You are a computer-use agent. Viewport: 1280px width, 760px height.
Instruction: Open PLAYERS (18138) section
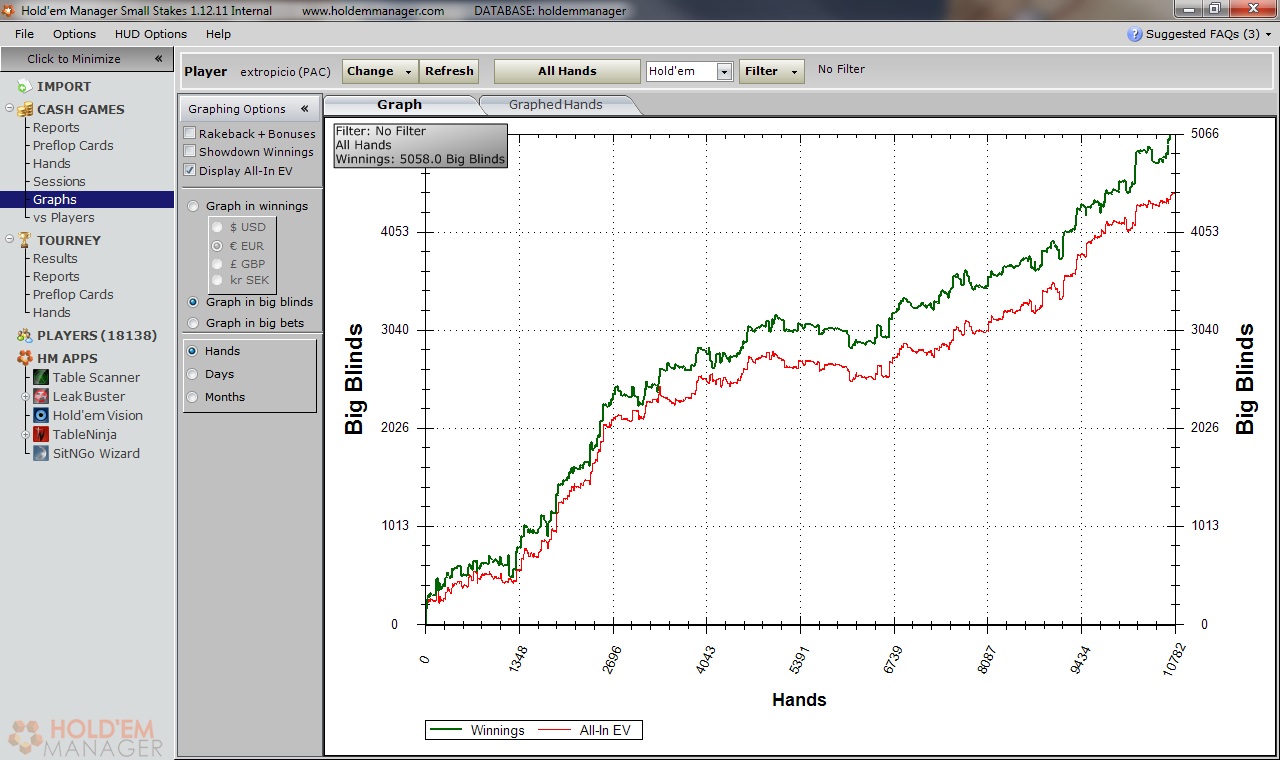pos(97,335)
